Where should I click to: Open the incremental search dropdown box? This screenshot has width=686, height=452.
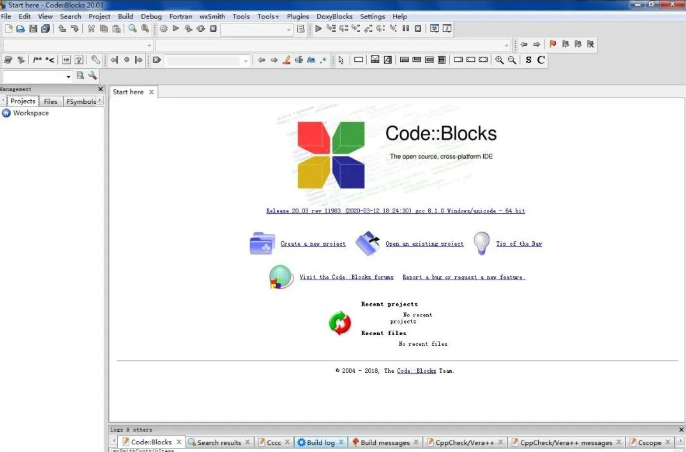pos(207,60)
